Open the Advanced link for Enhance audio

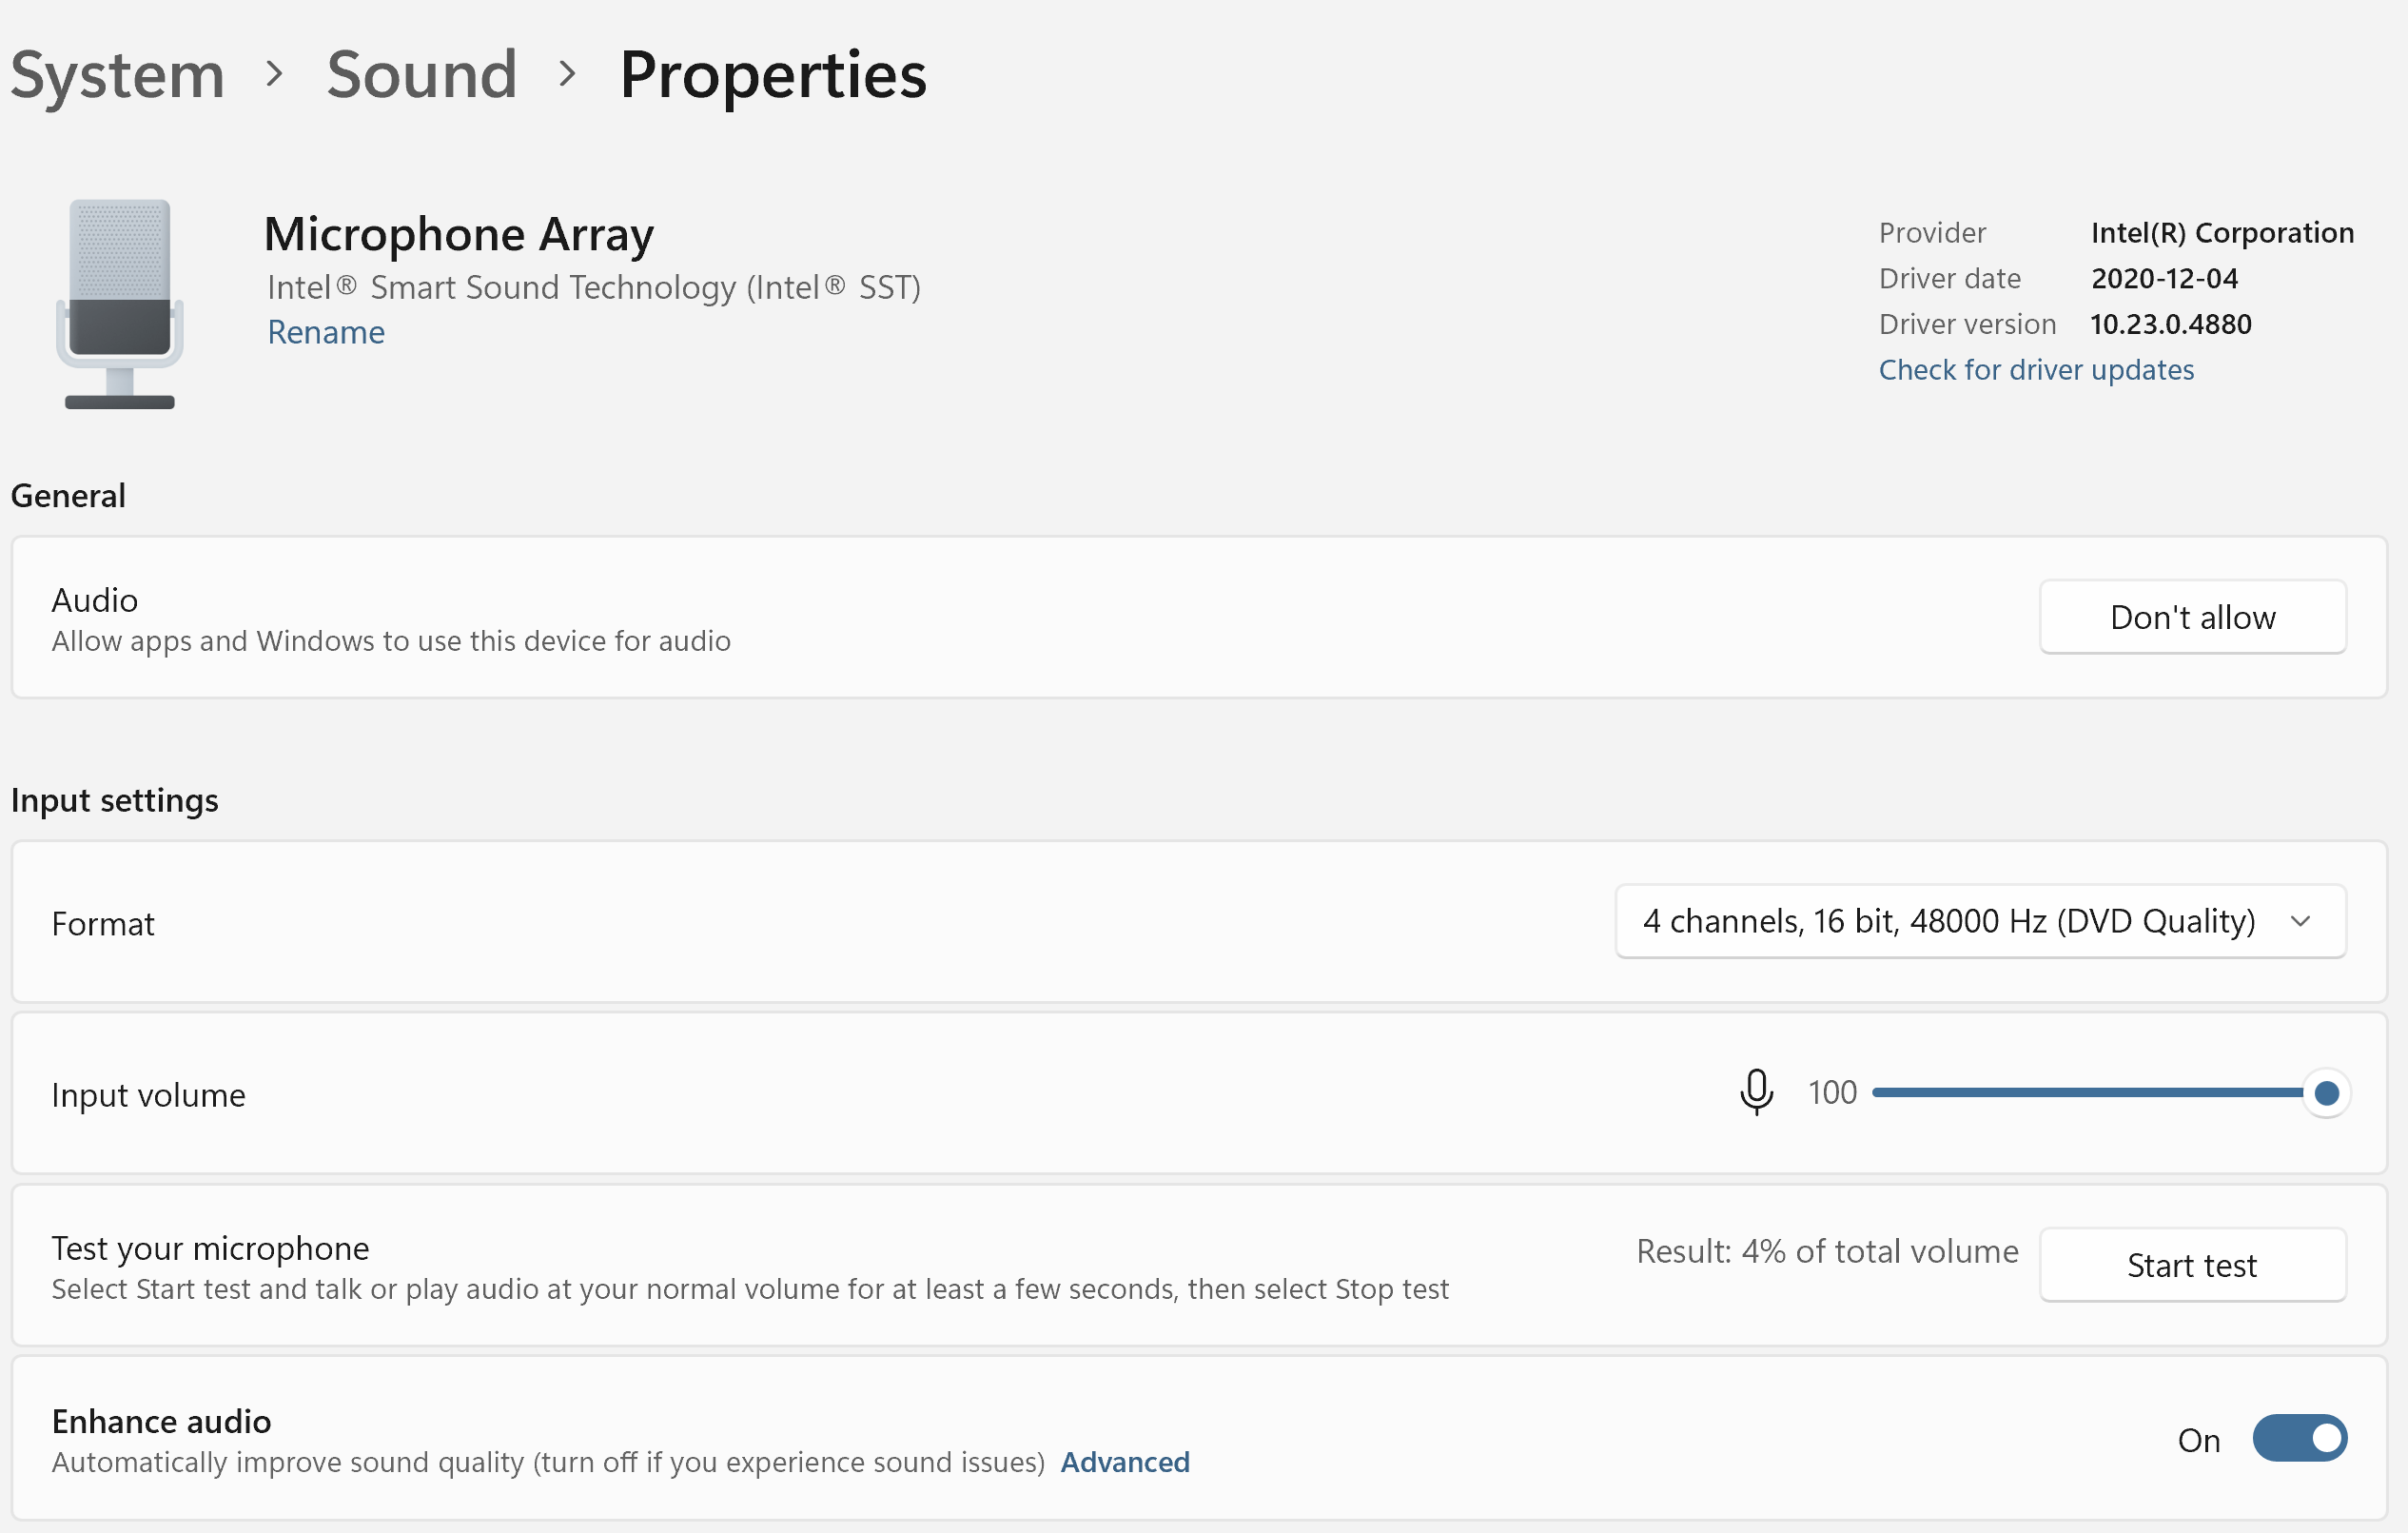(x=1125, y=1462)
